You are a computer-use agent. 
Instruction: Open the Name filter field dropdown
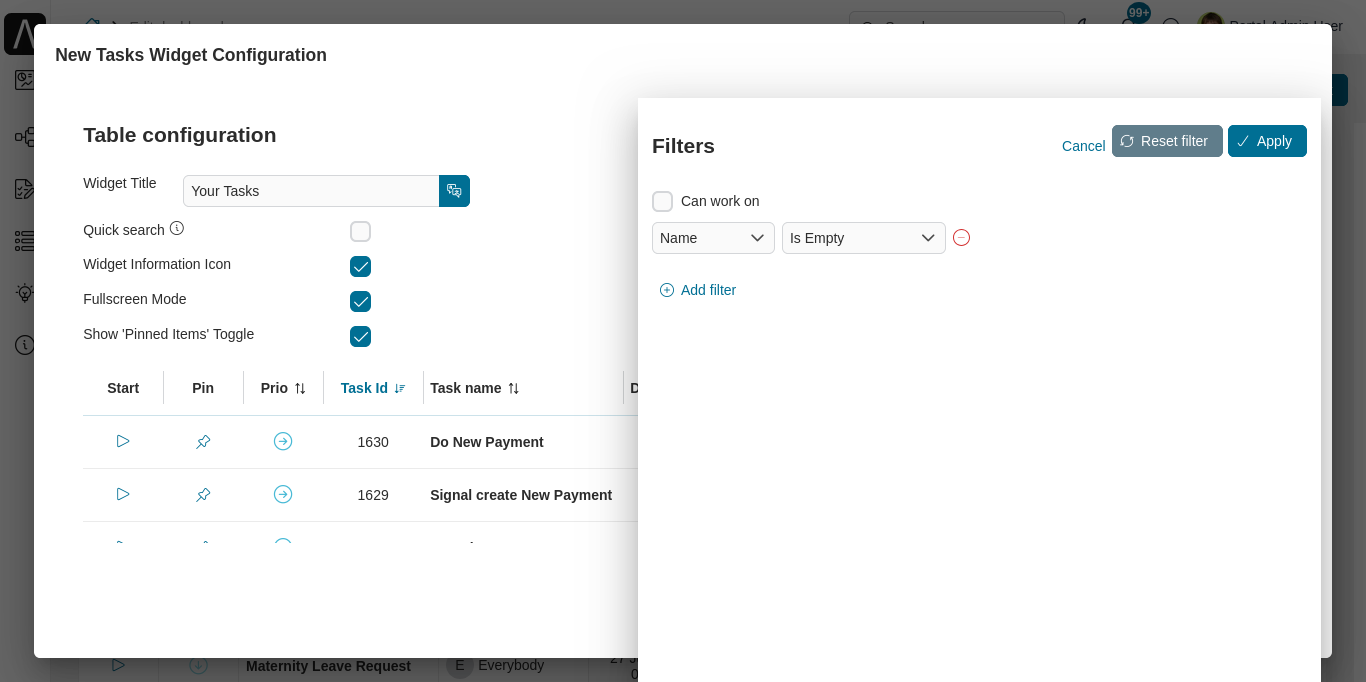[713, 238]
